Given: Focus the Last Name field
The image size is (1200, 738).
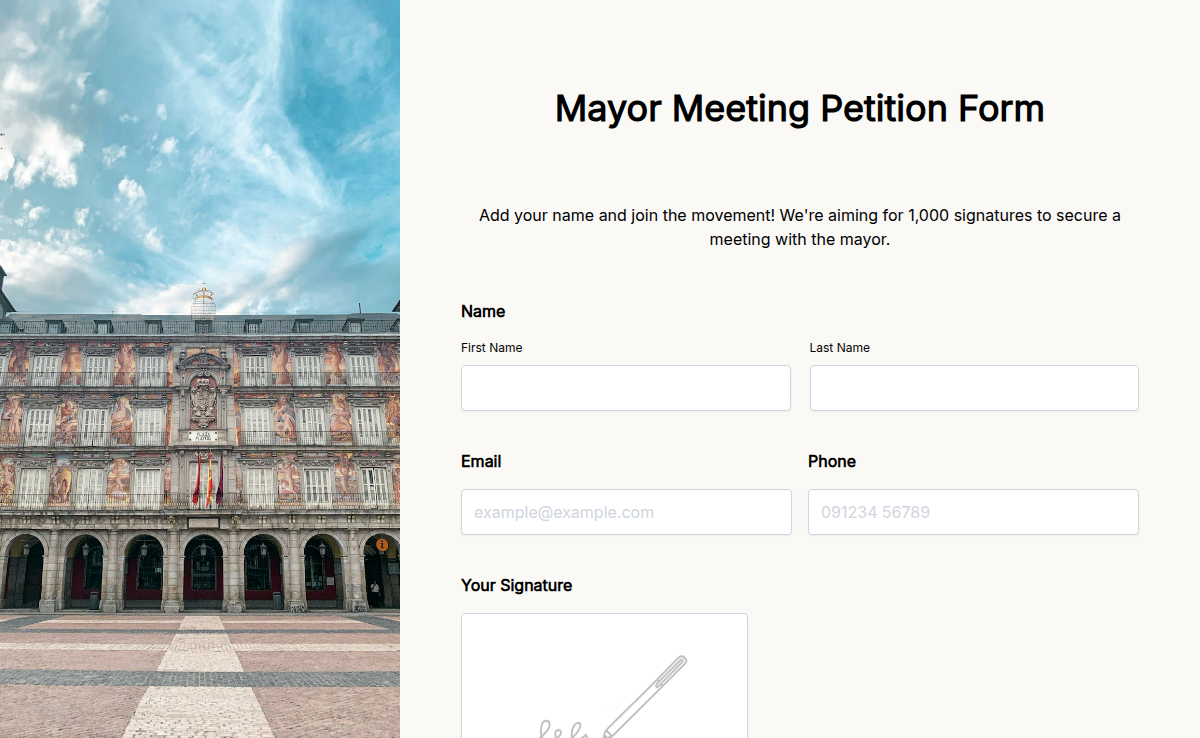Looking at the screenshot, I should pyautogui.click(x=973, y=388).
